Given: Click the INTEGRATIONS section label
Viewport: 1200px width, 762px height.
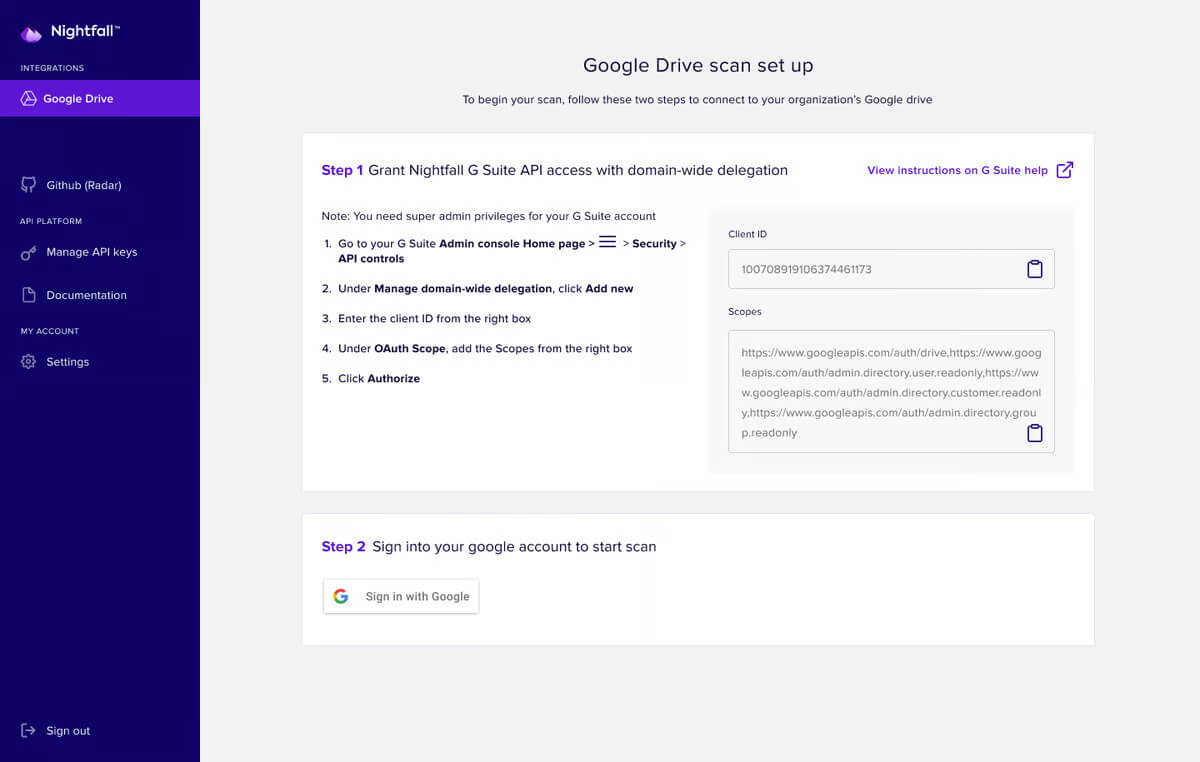Looking at the screenshot, I should tap(52, 68).
